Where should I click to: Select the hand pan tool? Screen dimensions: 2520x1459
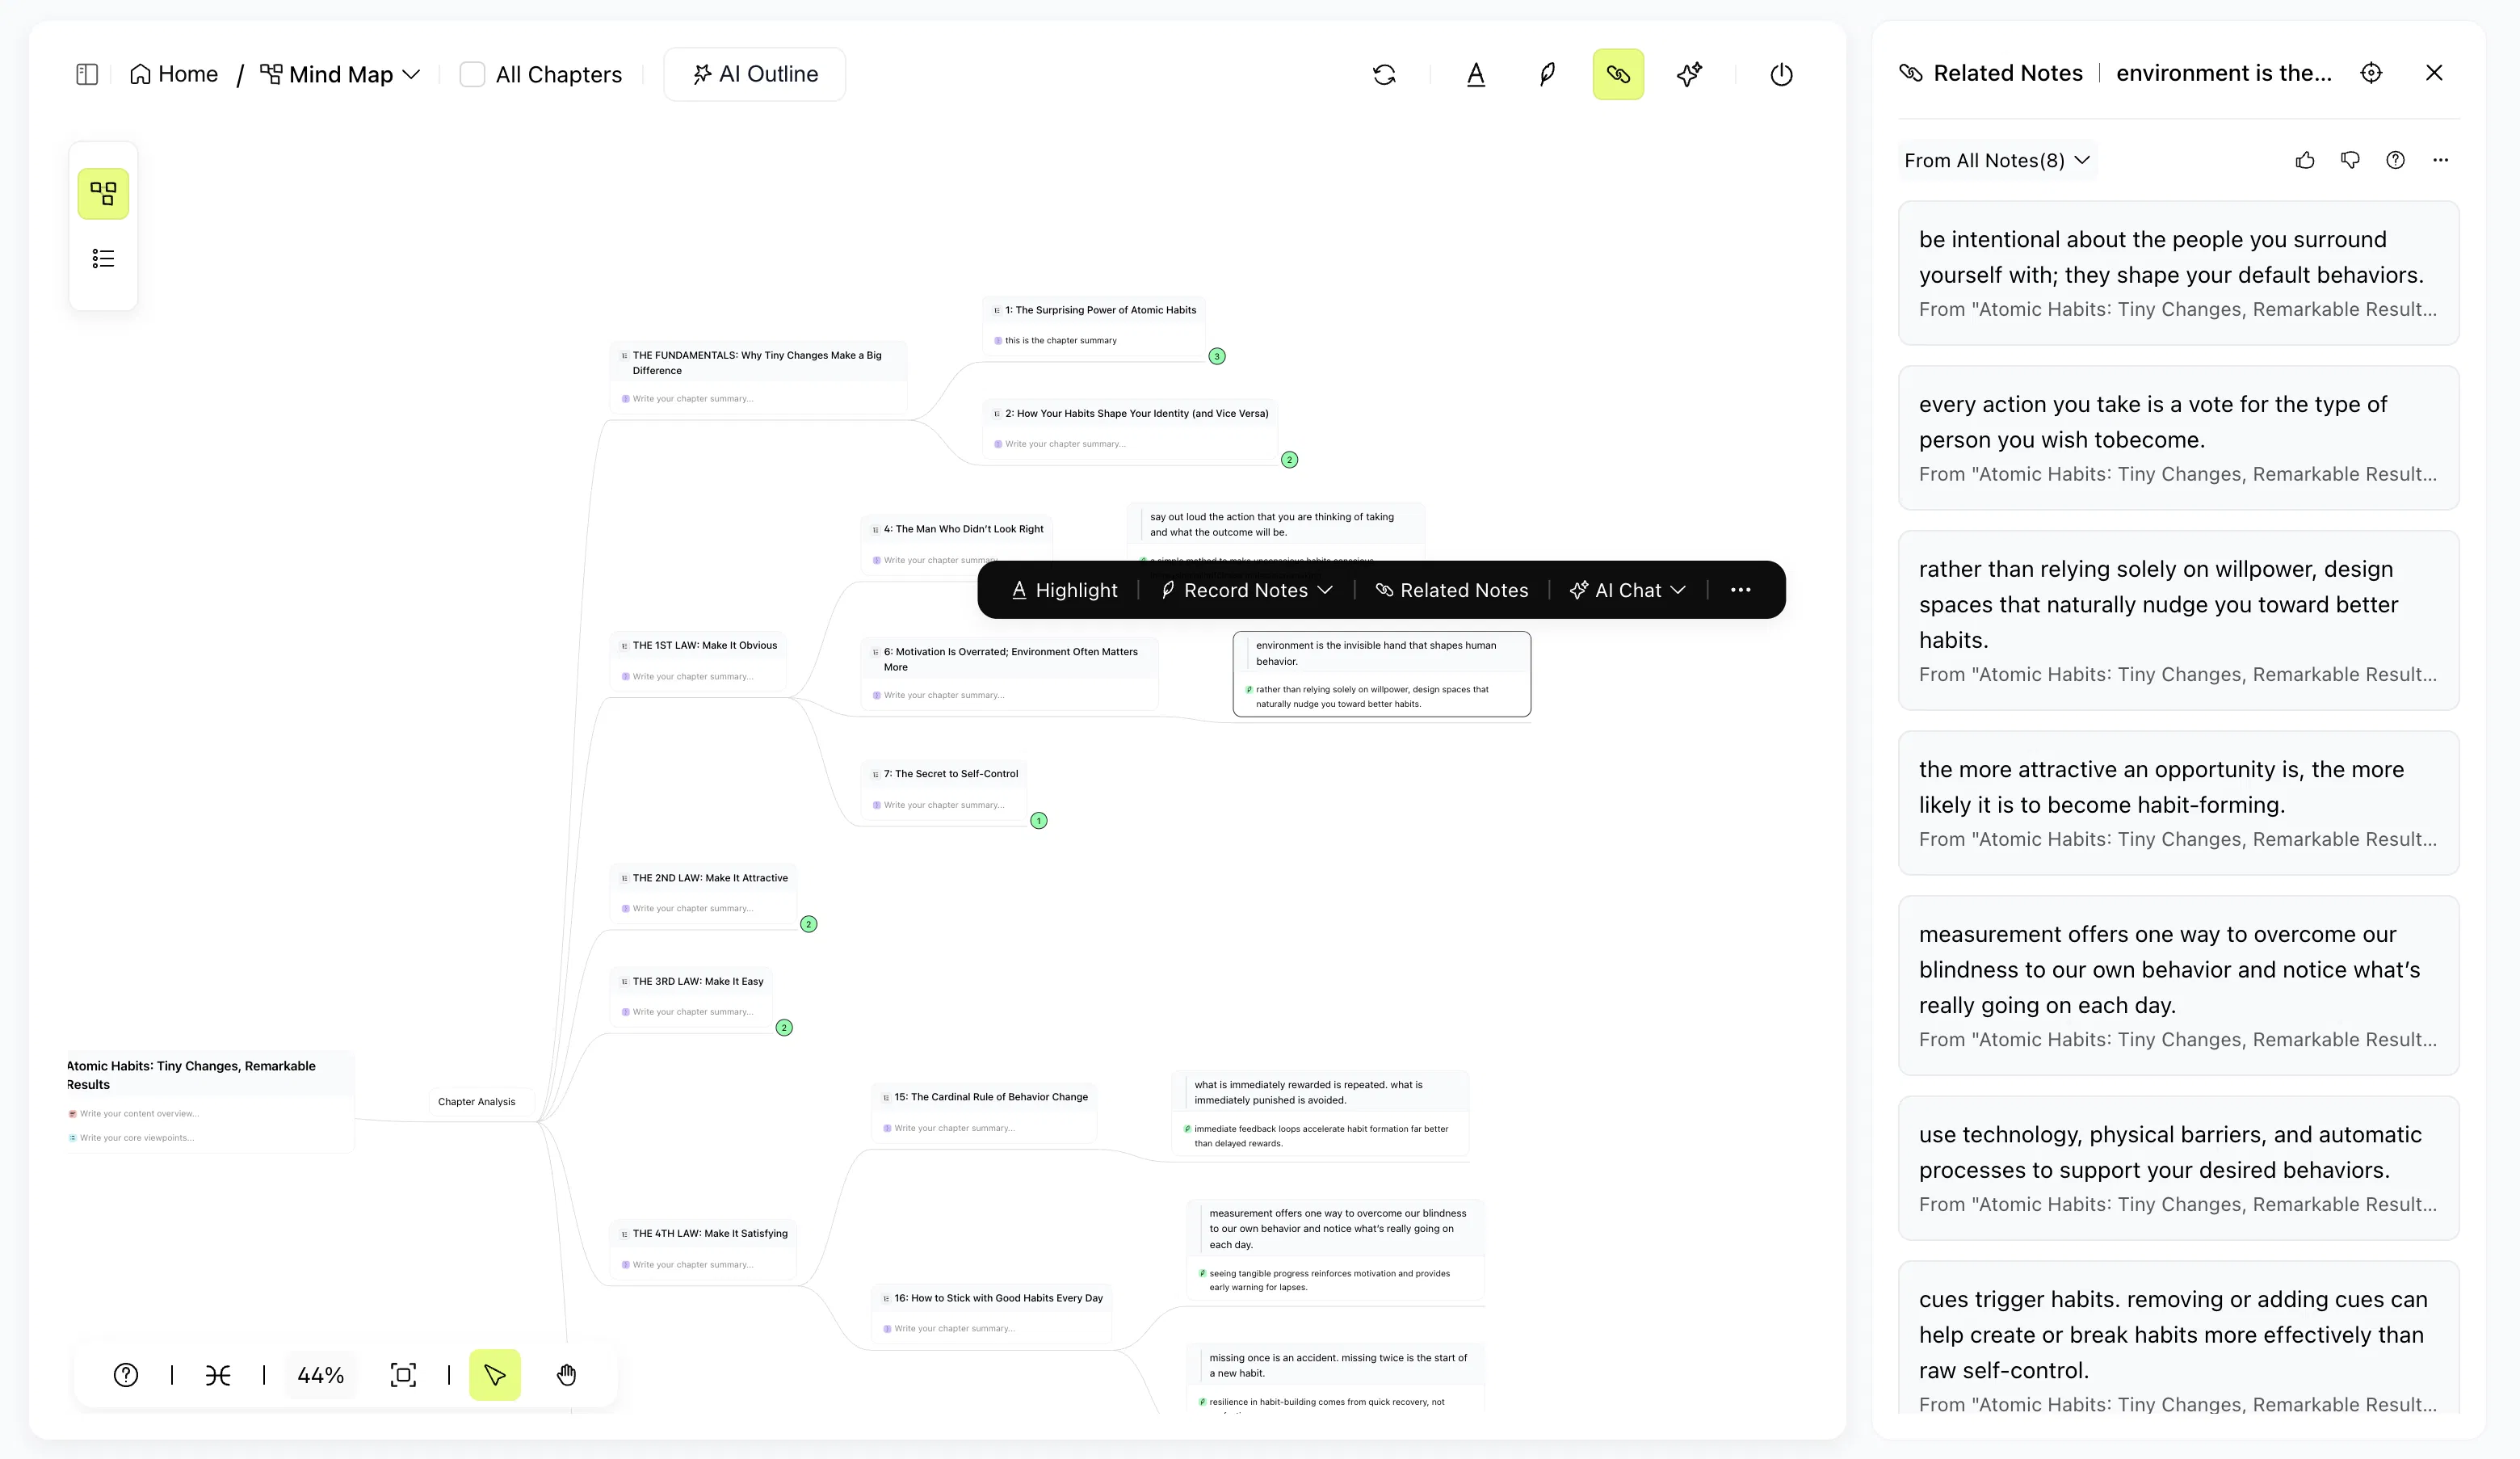566,1374
